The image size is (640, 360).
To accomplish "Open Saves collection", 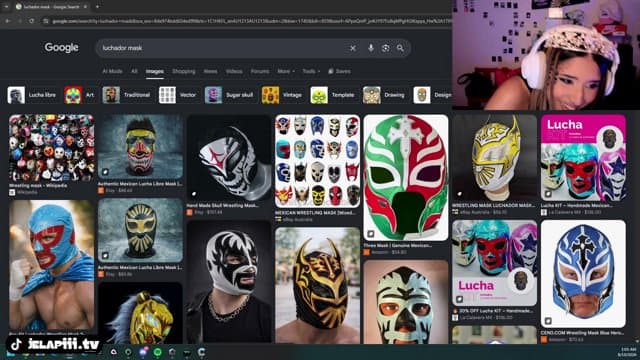I will 339,71.
